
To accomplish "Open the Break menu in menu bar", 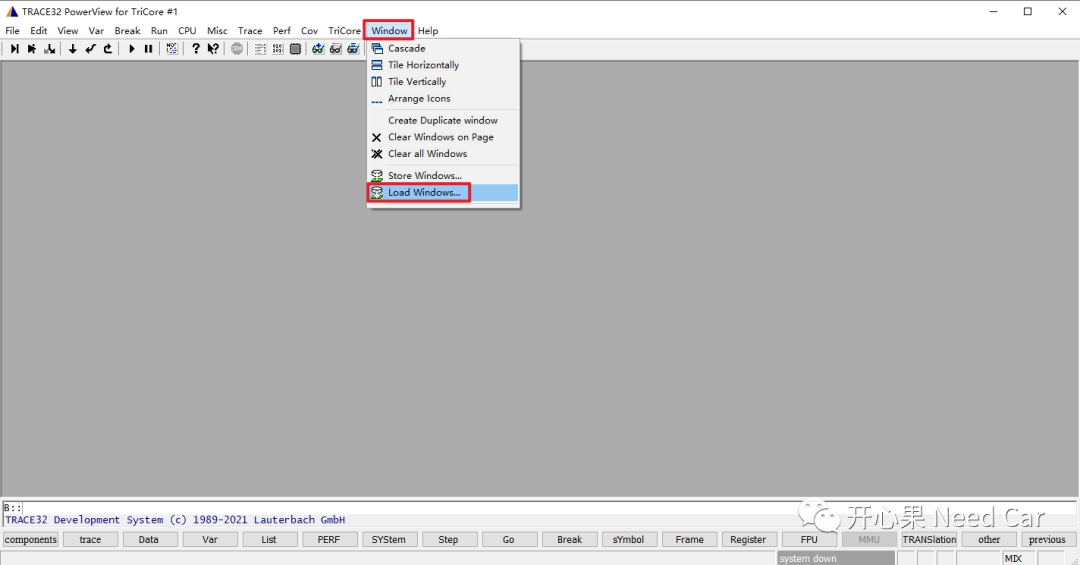I will pyautogui.click(x=127, y=31).
